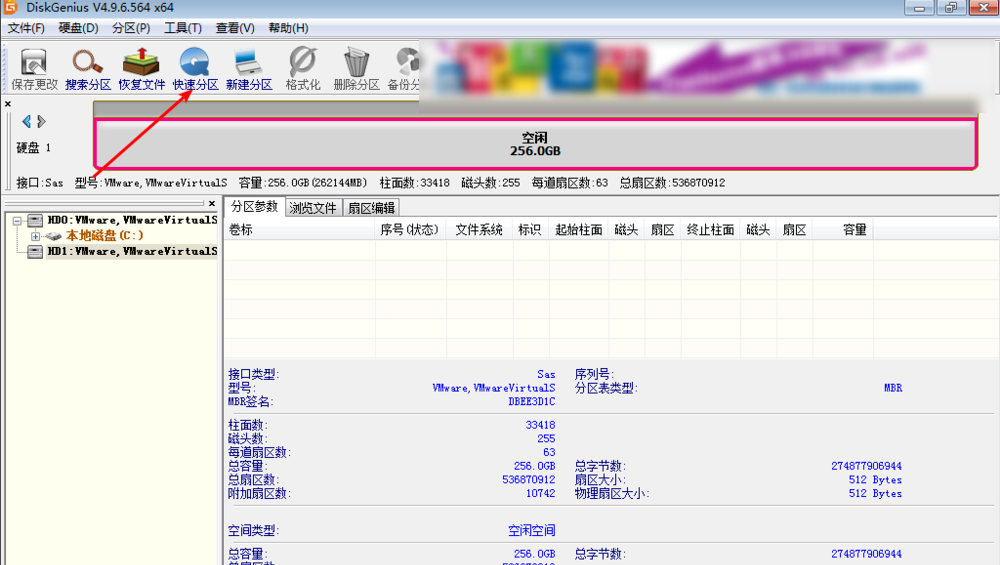Launch 恢复文件 (Recover Files) tool
Image resolution: width=1000 pixels, height=565 pixels.
[x=142, y=68]
